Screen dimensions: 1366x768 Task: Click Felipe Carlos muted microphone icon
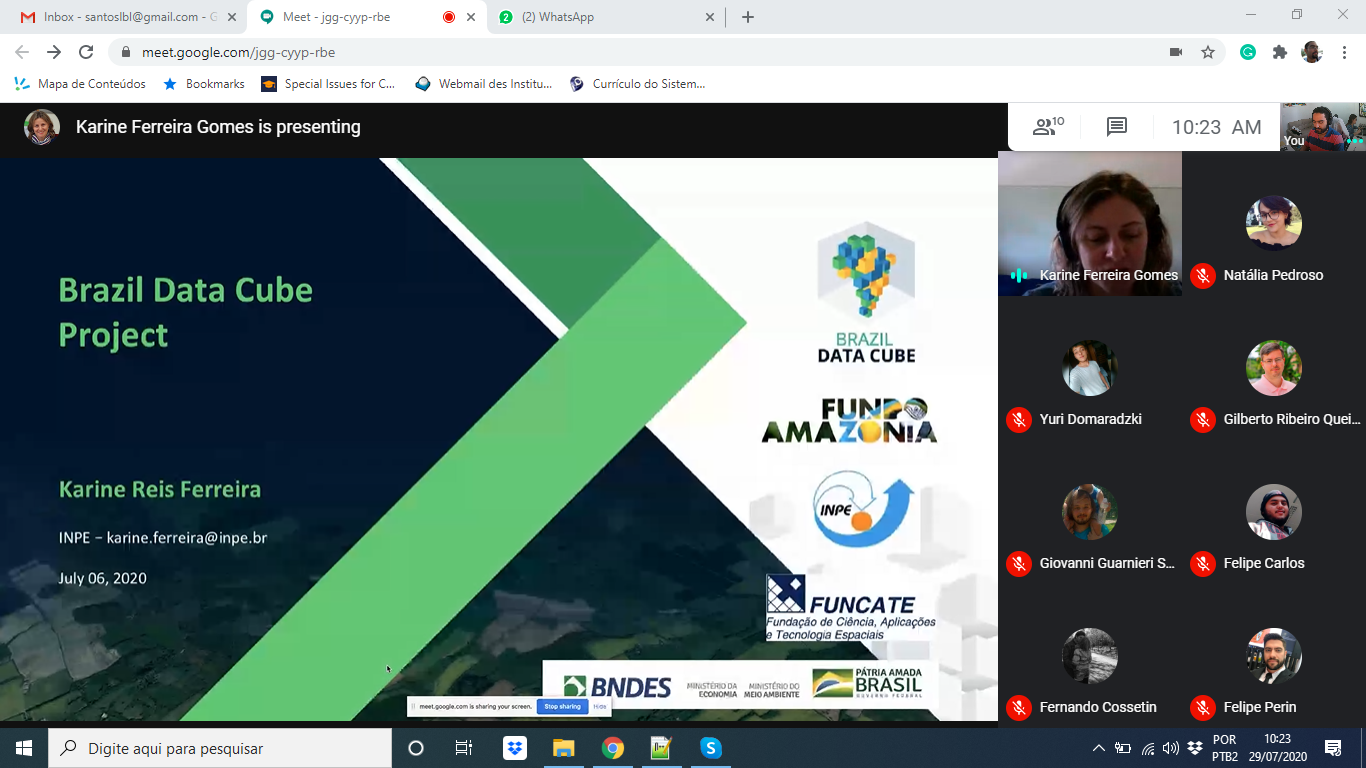pyautogui.click(x=1203, y=563)
